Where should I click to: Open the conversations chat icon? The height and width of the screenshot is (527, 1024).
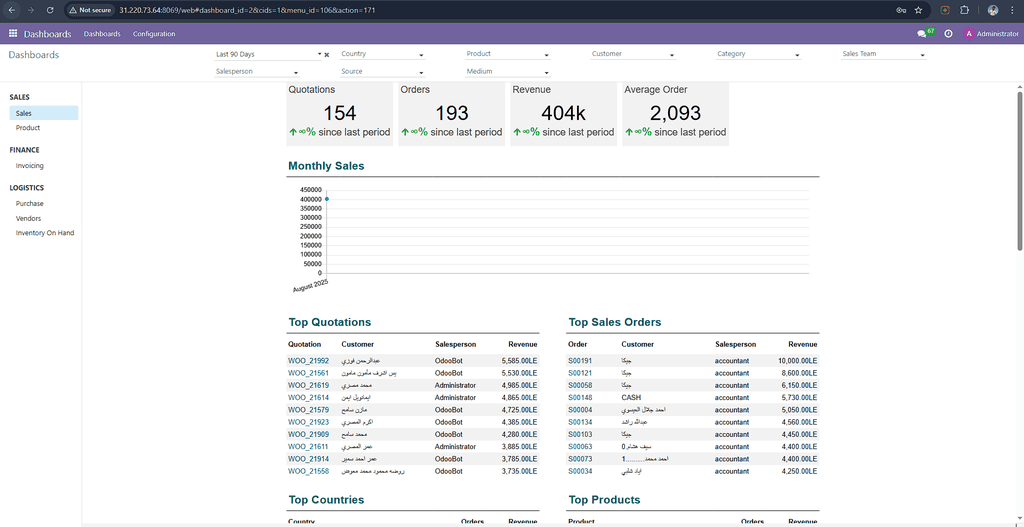[921, 34]
